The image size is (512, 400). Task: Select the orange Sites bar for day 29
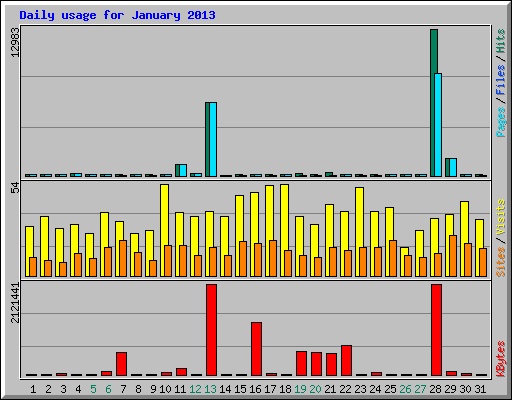pyautogui.click(x=453, y=256)
